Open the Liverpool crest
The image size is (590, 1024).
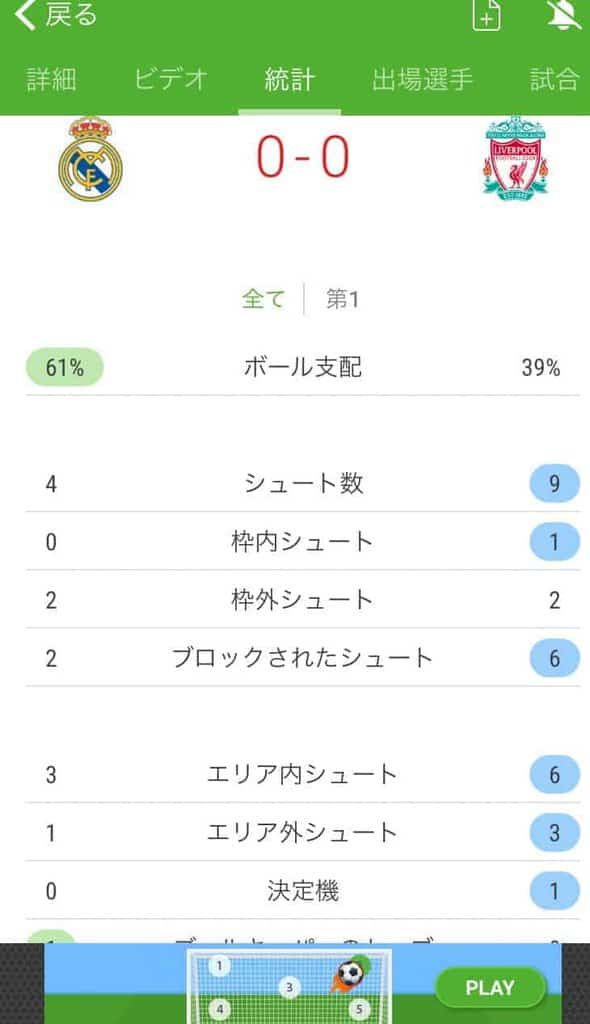click(516, 159)
